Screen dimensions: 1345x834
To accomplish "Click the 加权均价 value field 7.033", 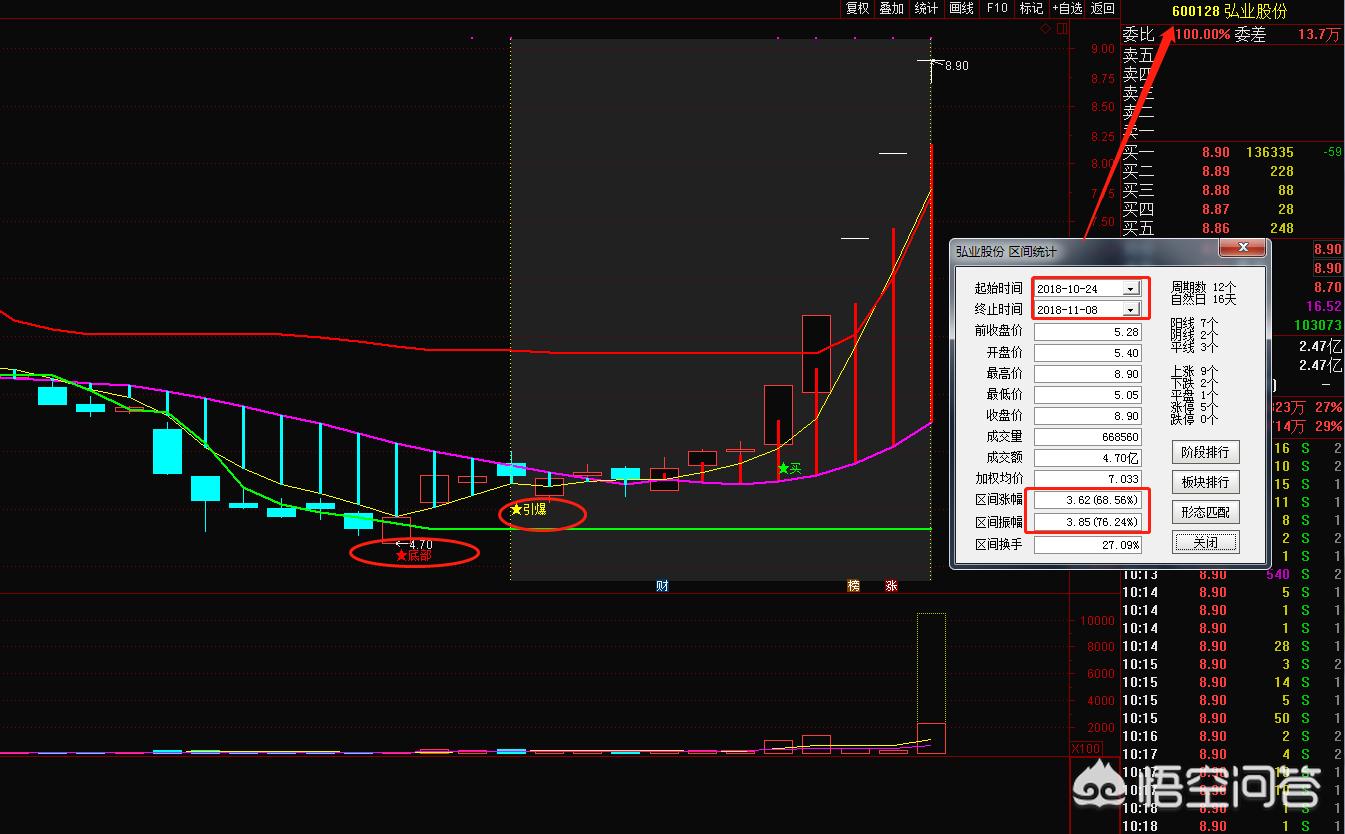I will pos(1088,479).
